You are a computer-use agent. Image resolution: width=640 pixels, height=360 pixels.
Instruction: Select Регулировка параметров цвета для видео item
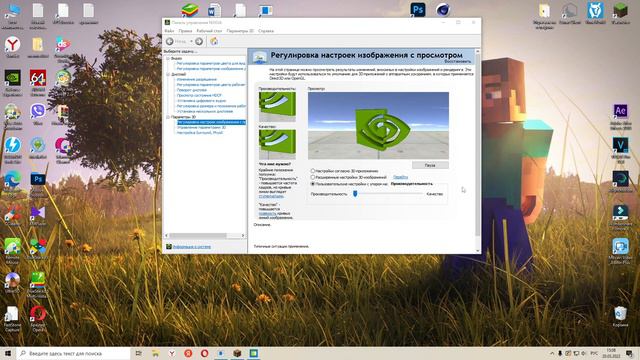[x=211, y=64]
